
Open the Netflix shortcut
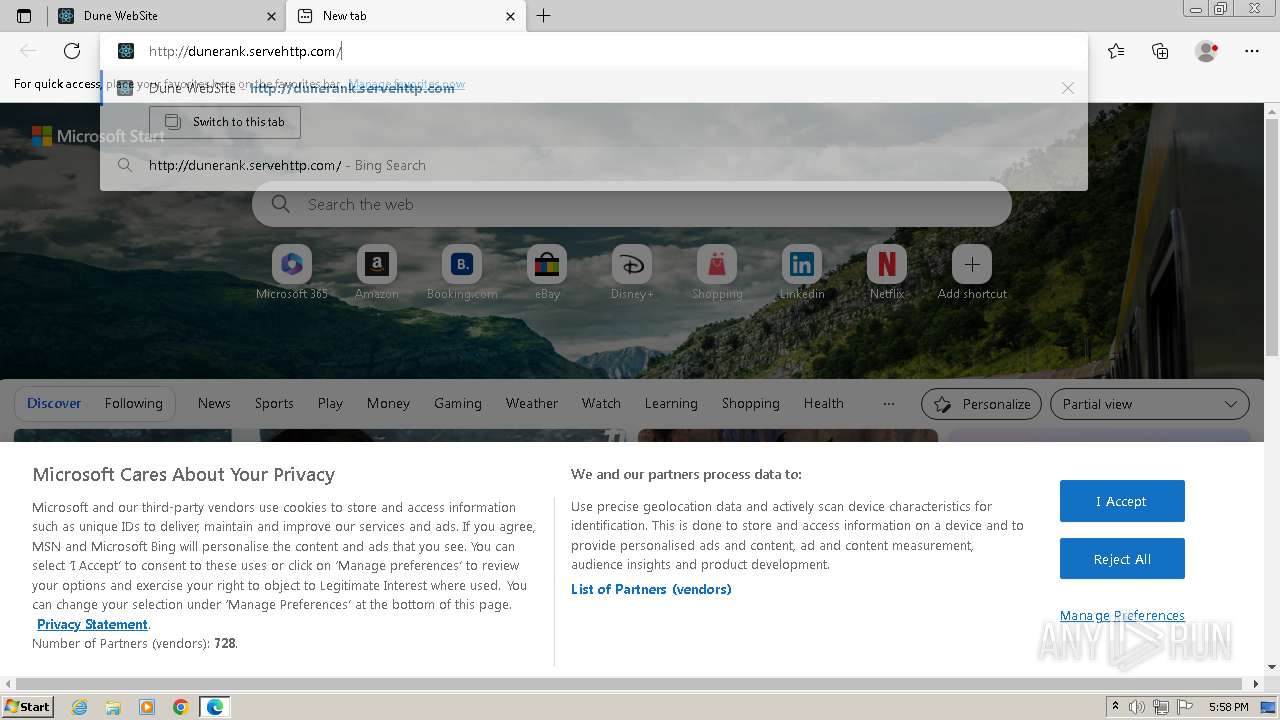tap(887, 273)
